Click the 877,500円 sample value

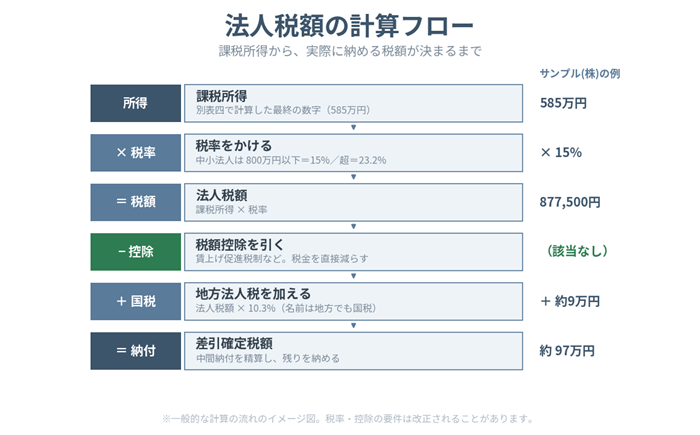tap(570, 202)
